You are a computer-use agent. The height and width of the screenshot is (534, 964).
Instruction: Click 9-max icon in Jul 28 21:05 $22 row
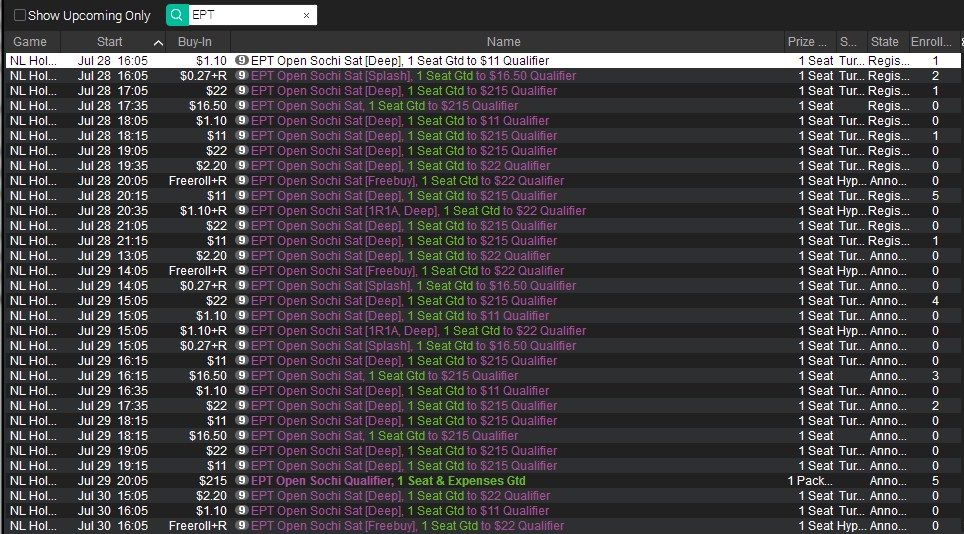tap(242, 226)
